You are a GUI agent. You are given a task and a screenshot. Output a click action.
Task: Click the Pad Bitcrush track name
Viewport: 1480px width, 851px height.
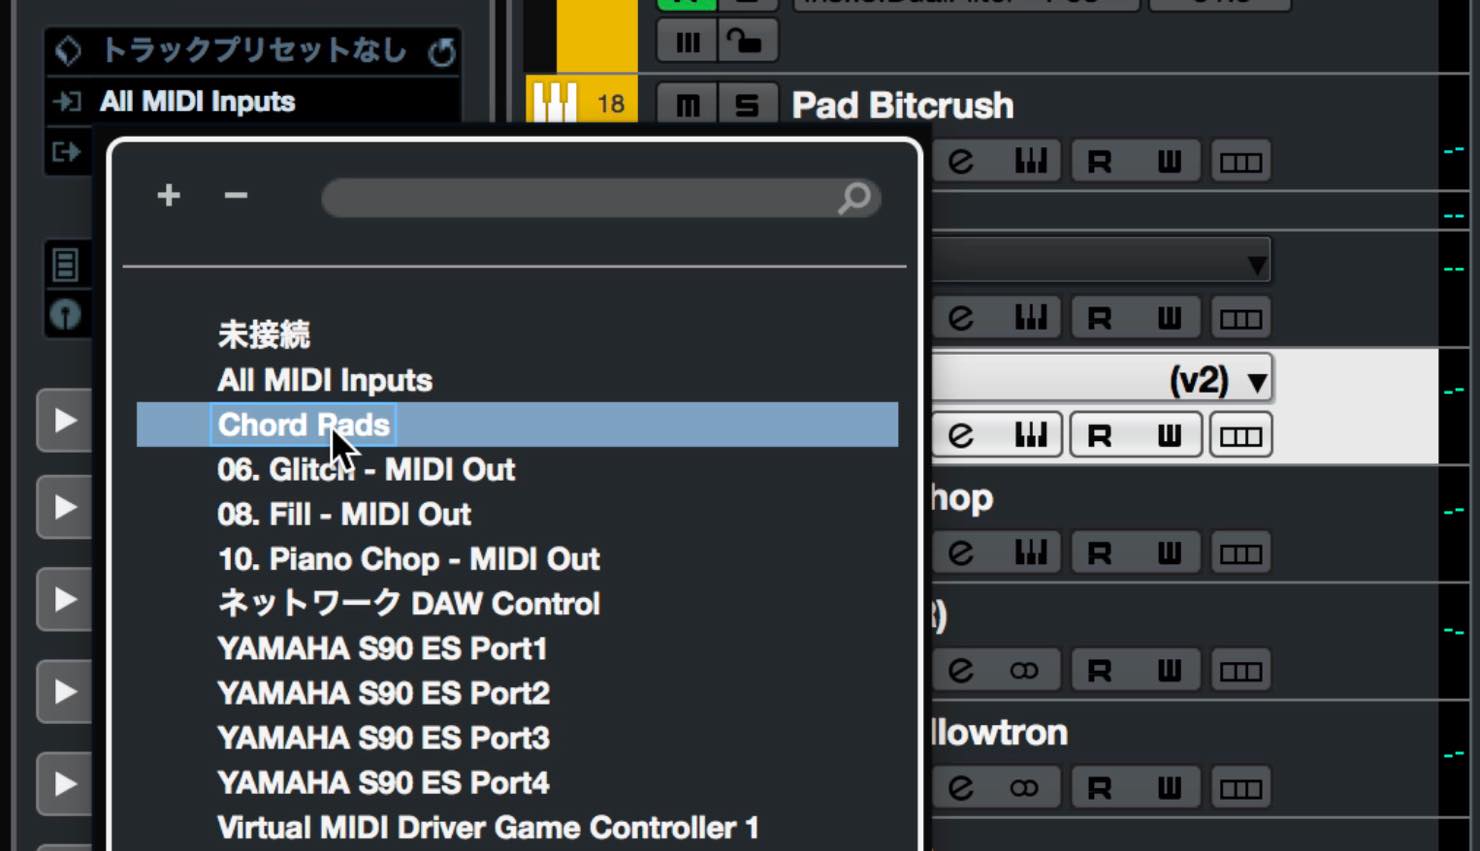coord(903,105)
